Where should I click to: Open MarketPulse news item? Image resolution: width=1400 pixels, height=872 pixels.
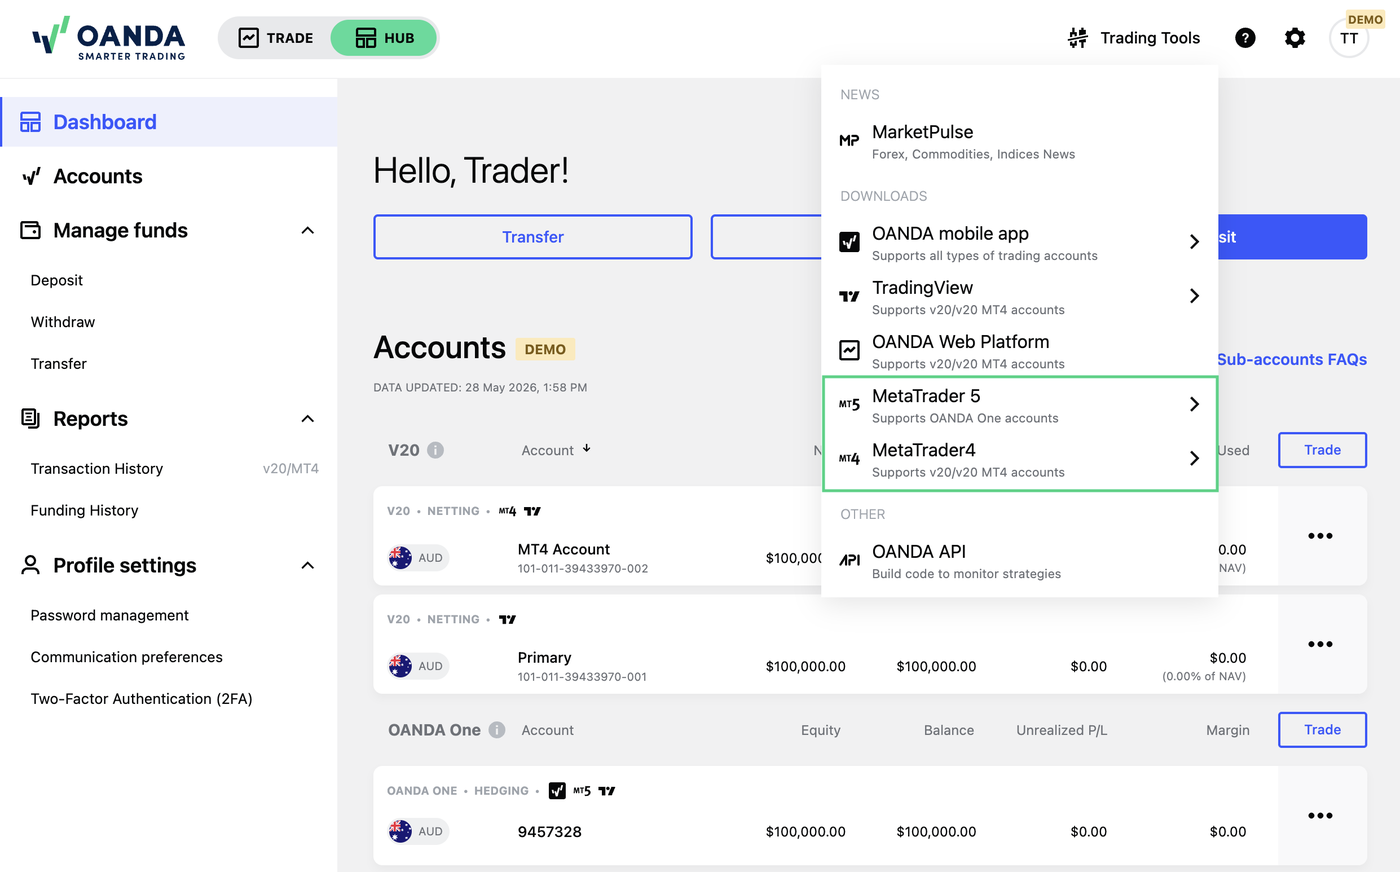pos(1020,142)
